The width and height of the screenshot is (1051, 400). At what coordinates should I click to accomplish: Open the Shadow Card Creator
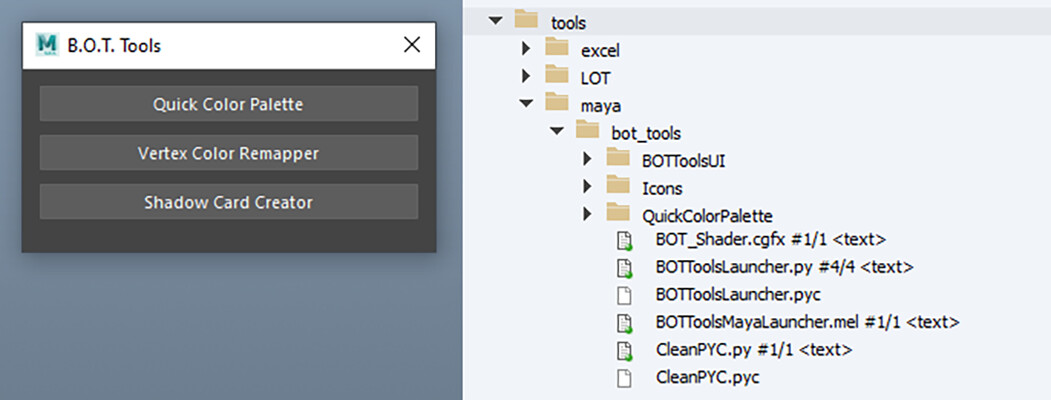pos(228,202)
